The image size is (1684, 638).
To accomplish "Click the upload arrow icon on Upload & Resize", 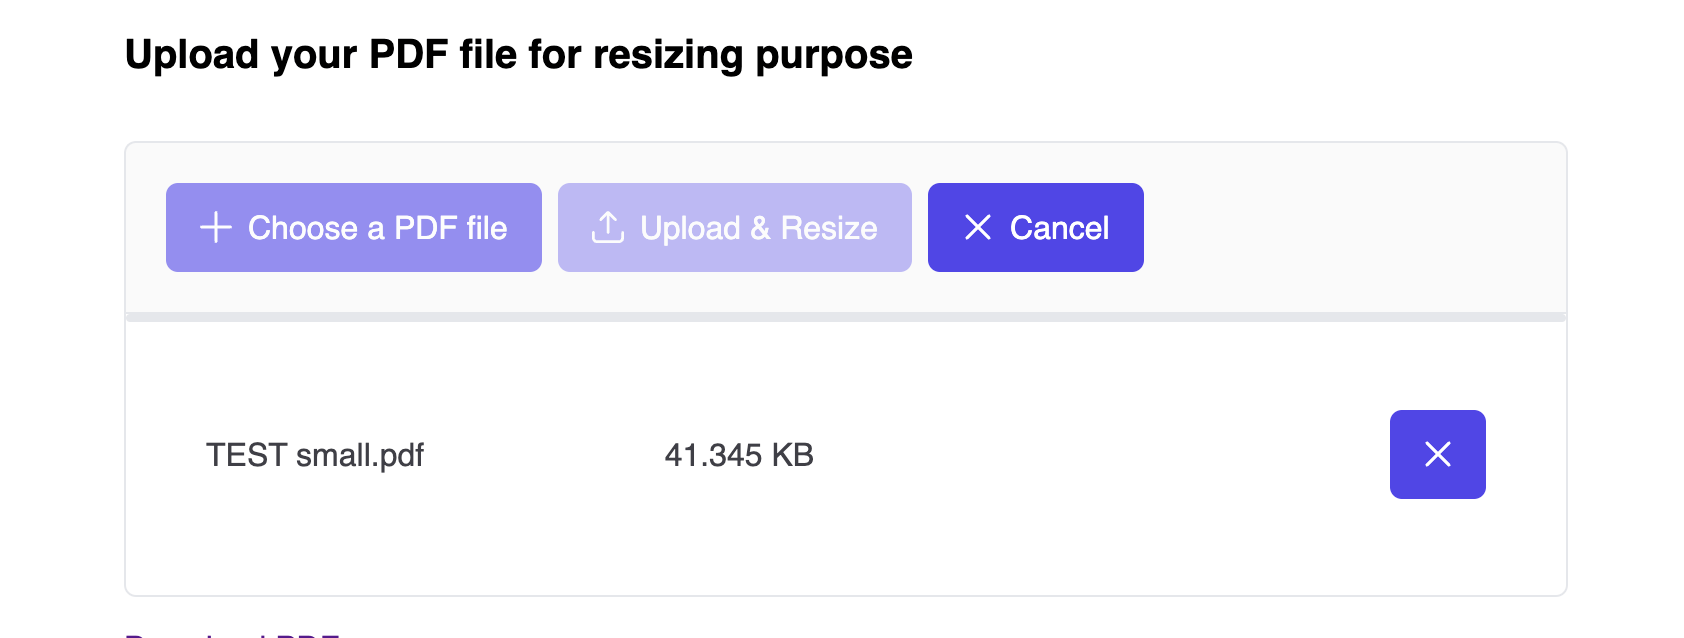I will tap(608, 227).
